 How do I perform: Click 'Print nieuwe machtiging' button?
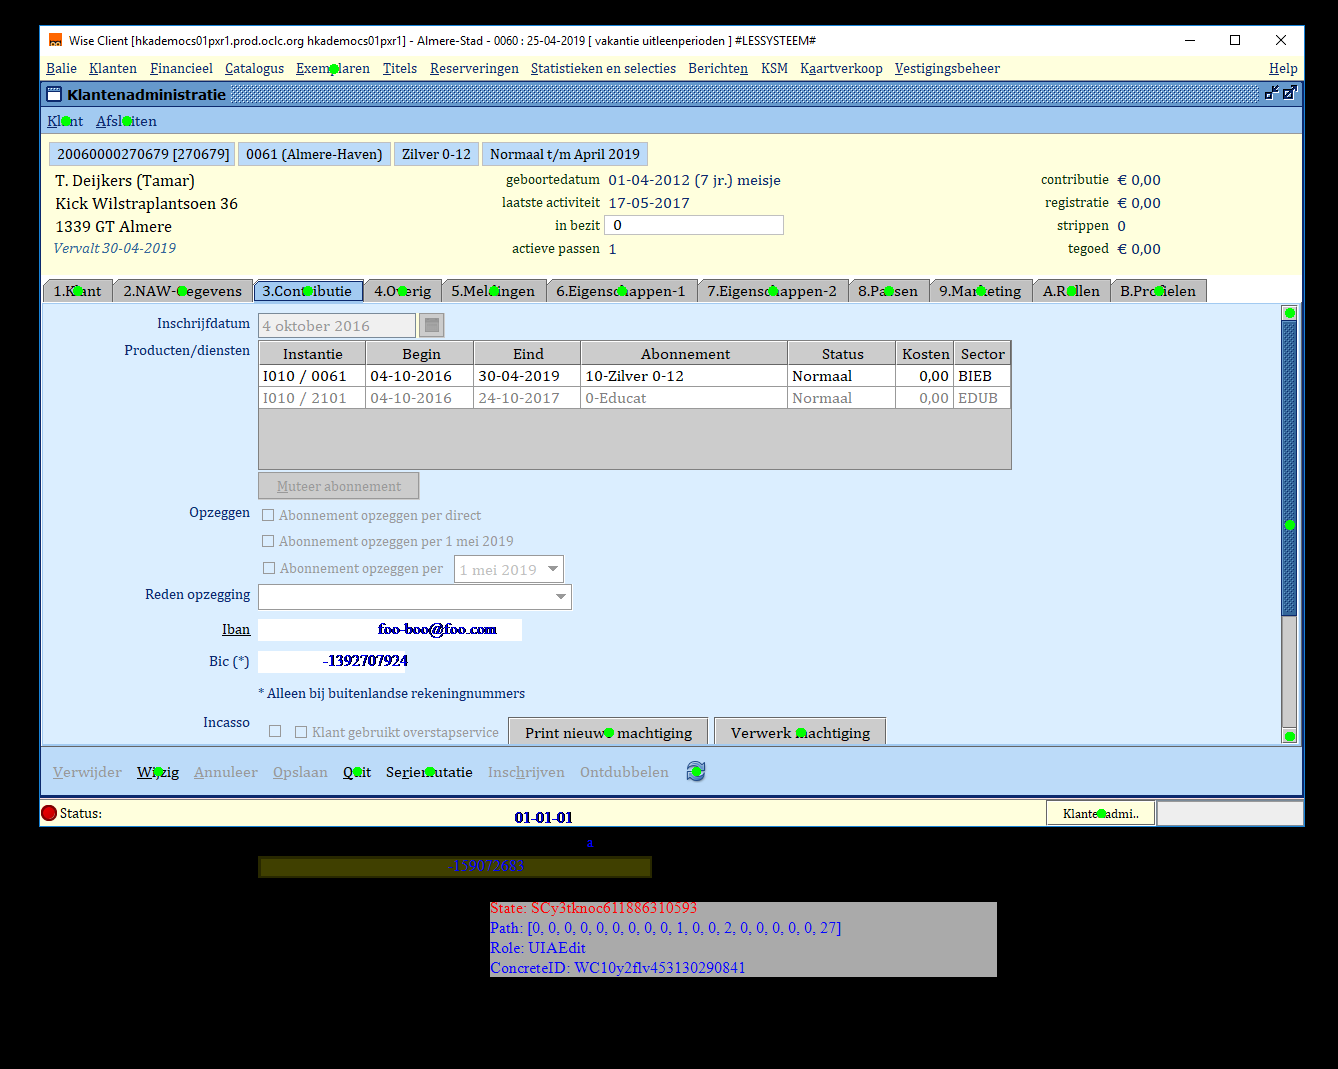pyautogui.click(x=608, y=732)
